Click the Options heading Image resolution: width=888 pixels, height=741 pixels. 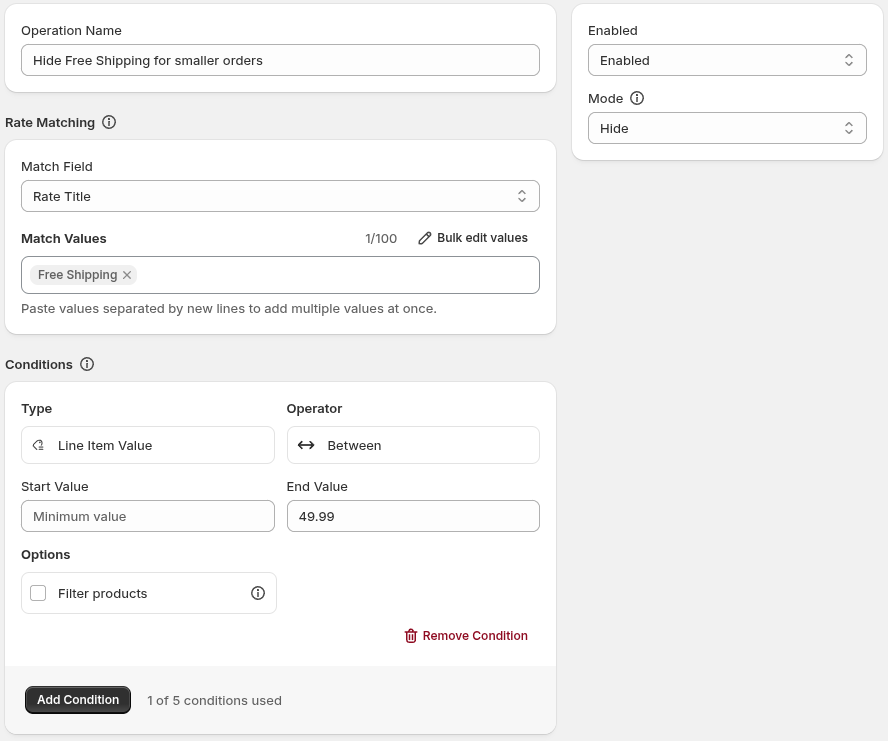coord(46,555)
